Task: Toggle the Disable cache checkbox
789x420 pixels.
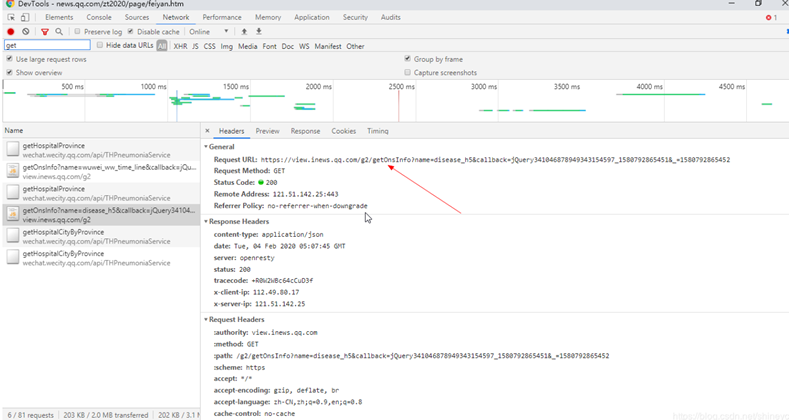Action: tap(130, 32)
